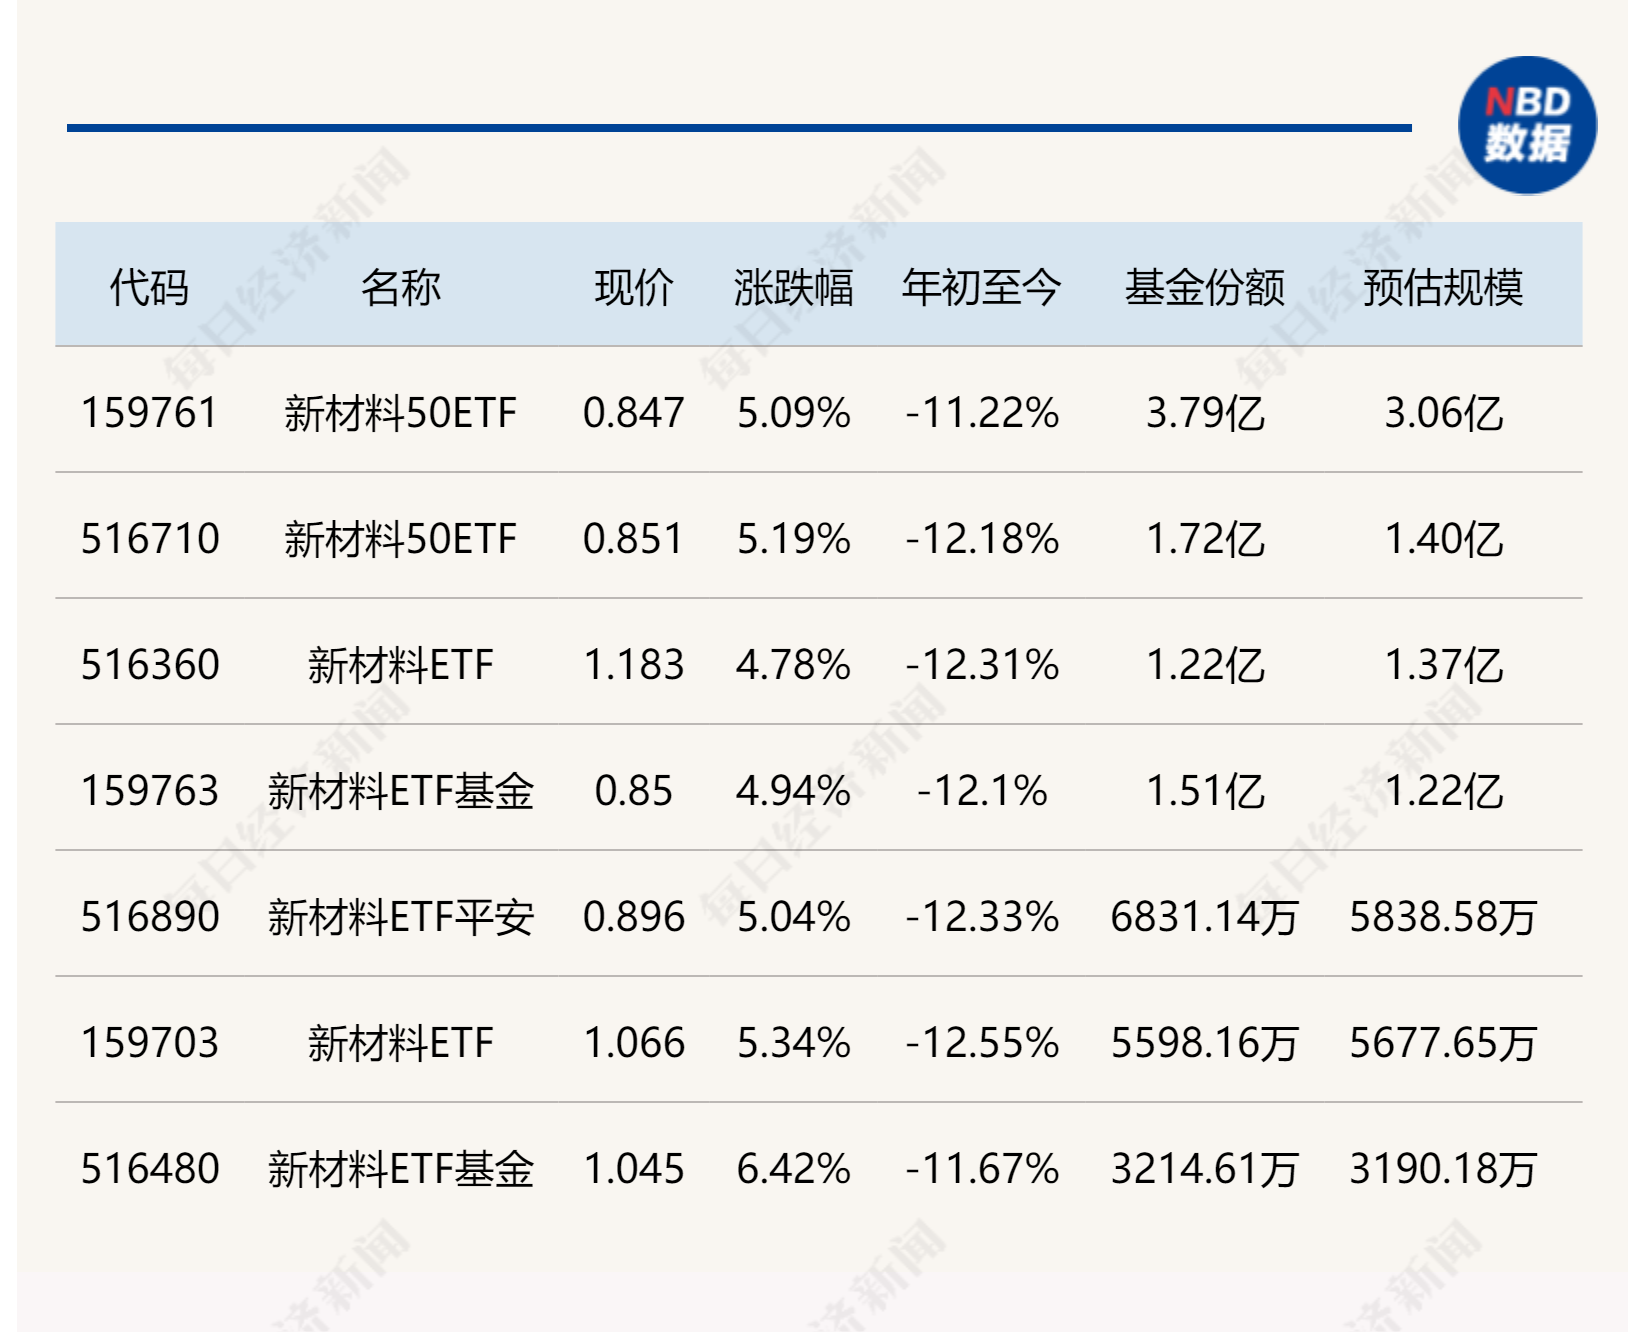
Task: Select fund code 516710
Action: 149,539
